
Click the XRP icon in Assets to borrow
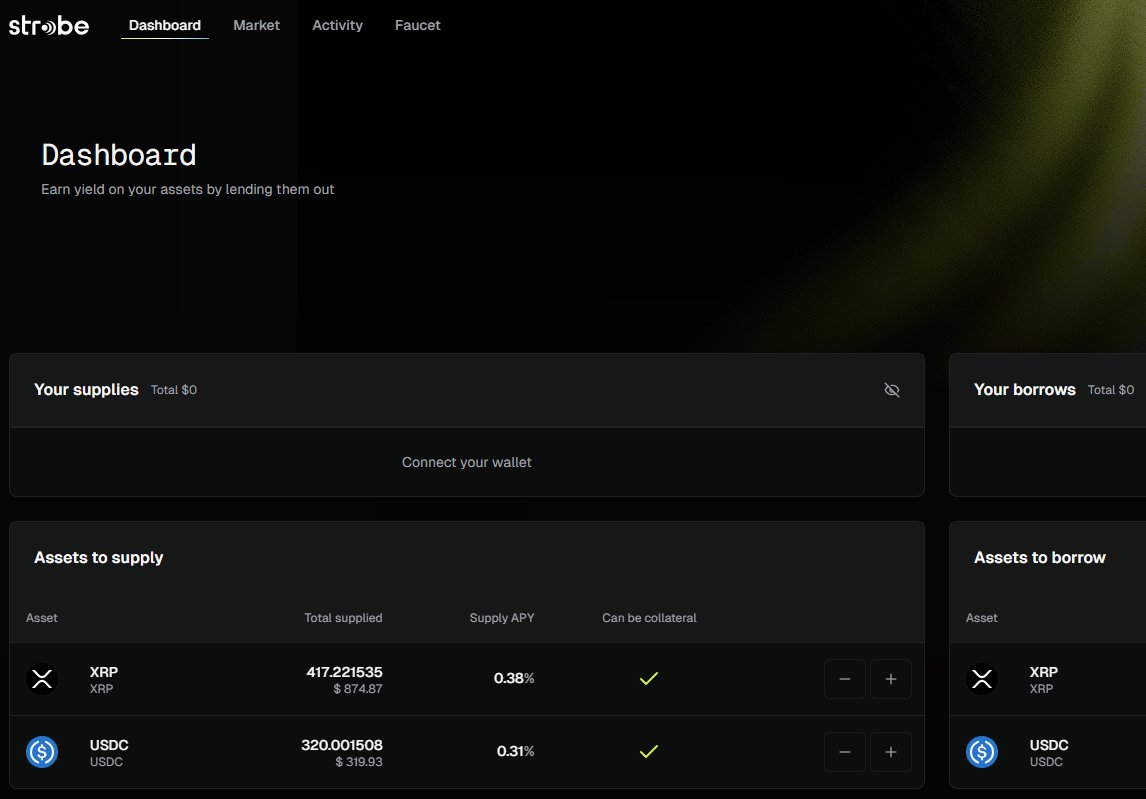coord(982,678)
